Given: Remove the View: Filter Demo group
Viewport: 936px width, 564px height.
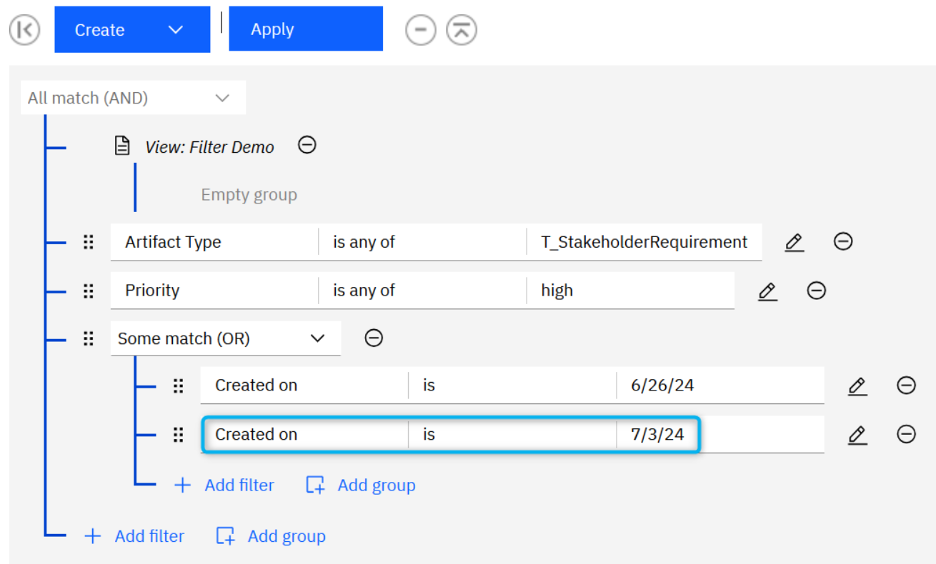Looking at the screenshot, I should 307,144.
